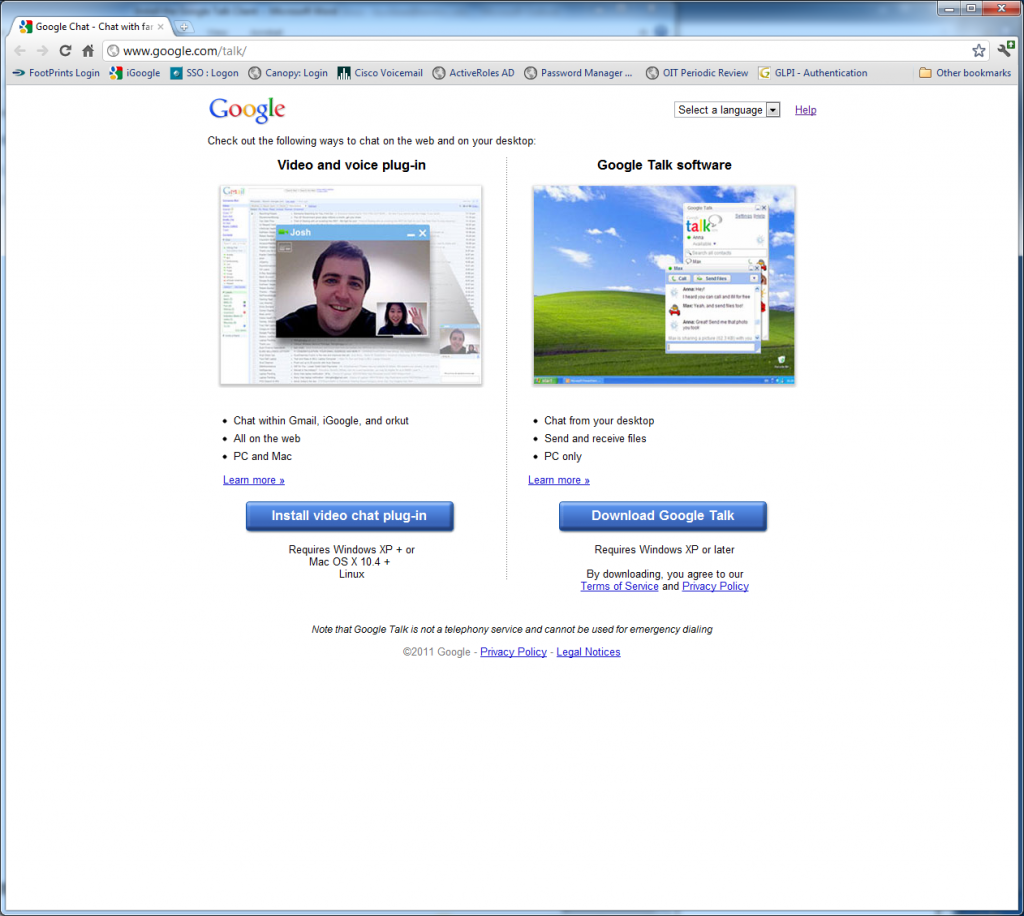Open the Cisco Voicemail bookmark

(x=380, y=72)
